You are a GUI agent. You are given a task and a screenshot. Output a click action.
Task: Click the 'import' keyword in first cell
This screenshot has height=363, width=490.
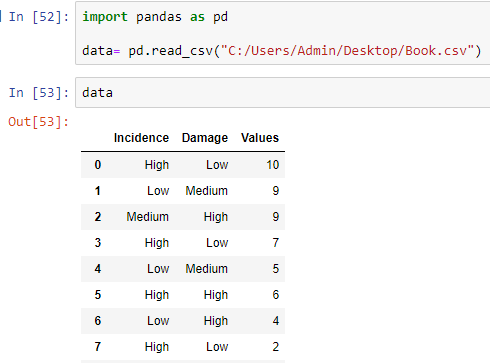pyautogui.click(x=105, y=17)
